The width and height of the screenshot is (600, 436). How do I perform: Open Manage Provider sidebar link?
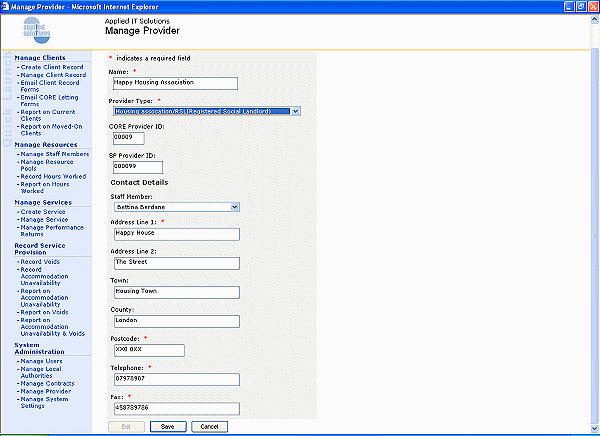point(46,391)
